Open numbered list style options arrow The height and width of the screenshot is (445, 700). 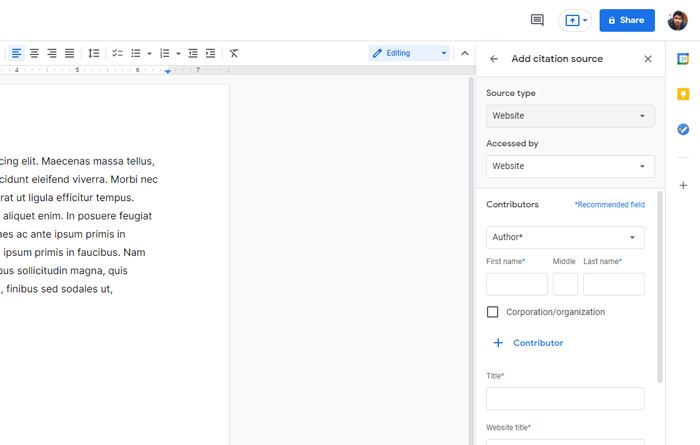tap(179, 54)
